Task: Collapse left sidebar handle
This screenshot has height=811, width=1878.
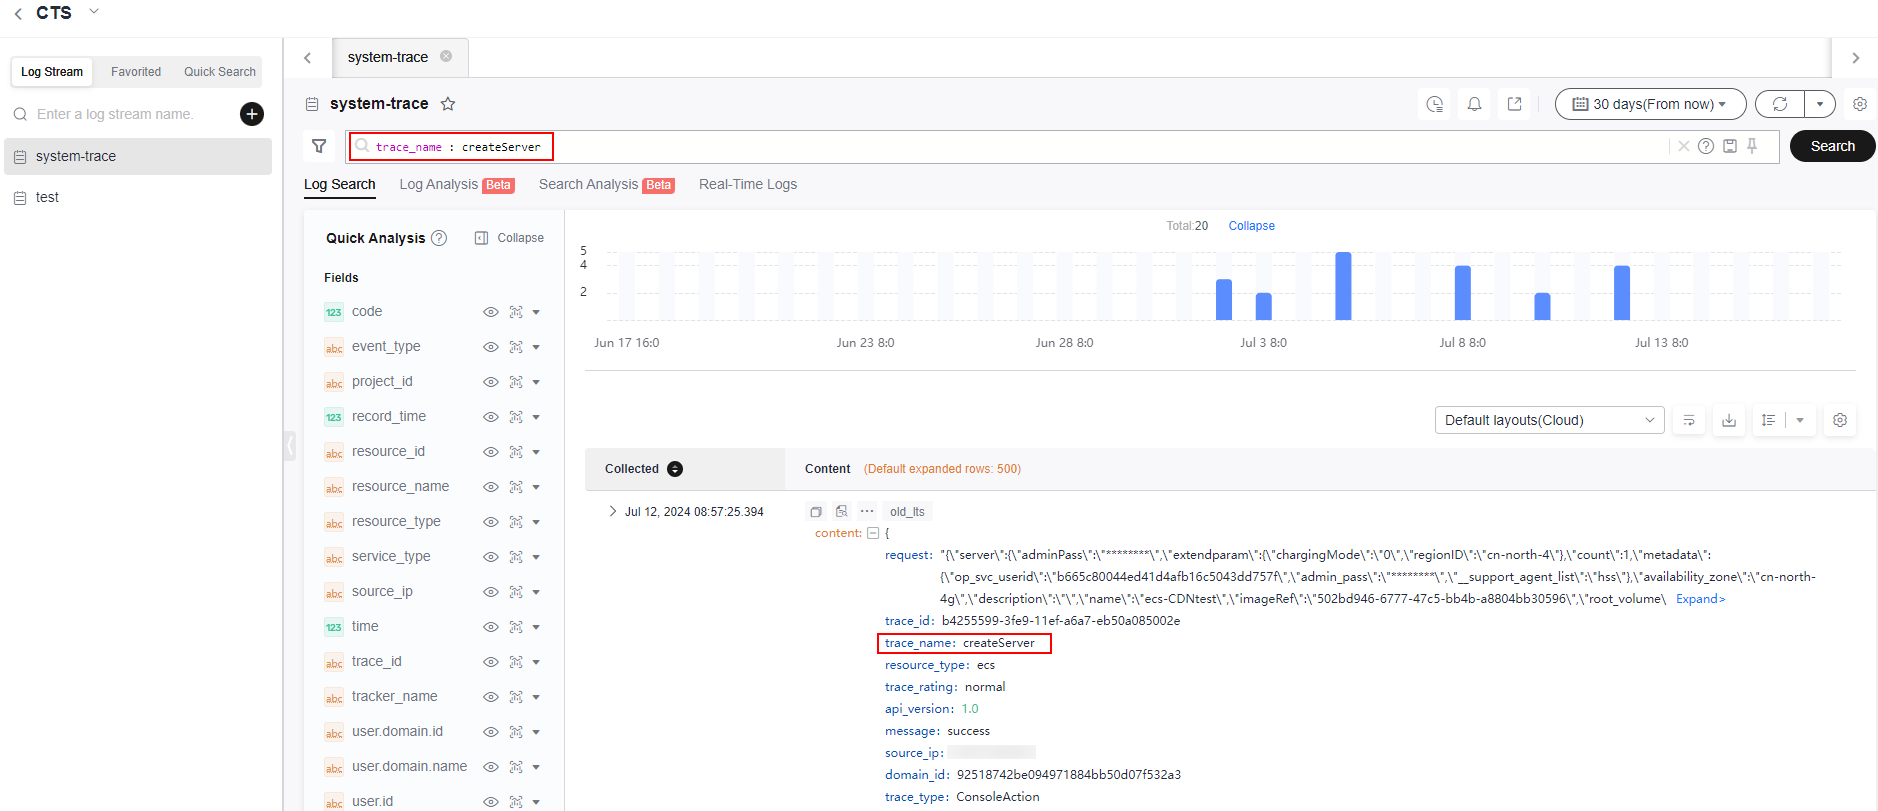Action: click(290, 445)
